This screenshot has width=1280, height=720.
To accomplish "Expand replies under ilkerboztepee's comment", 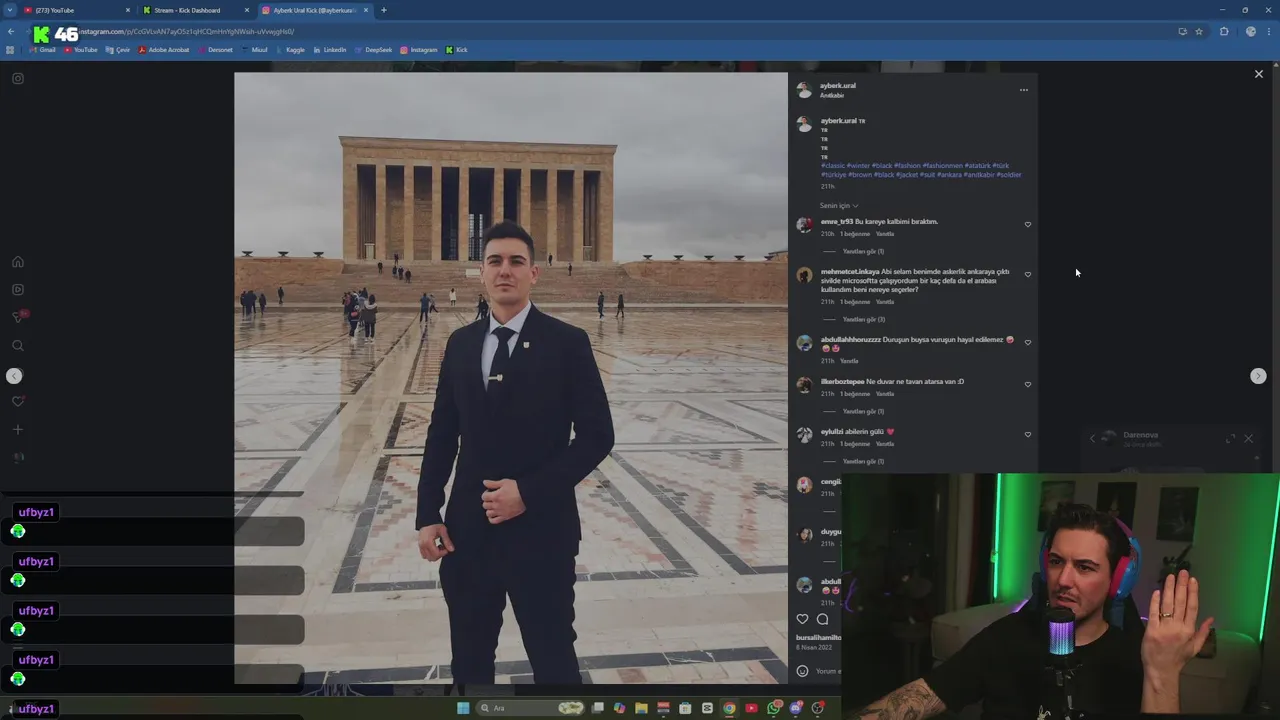I will click(x=863, y=411).
